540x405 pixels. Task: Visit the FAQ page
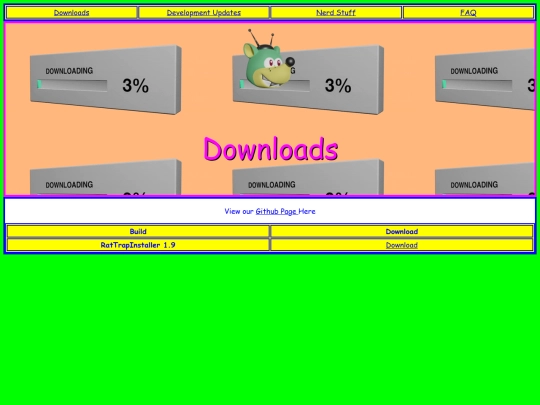click(x=468, y=13)
